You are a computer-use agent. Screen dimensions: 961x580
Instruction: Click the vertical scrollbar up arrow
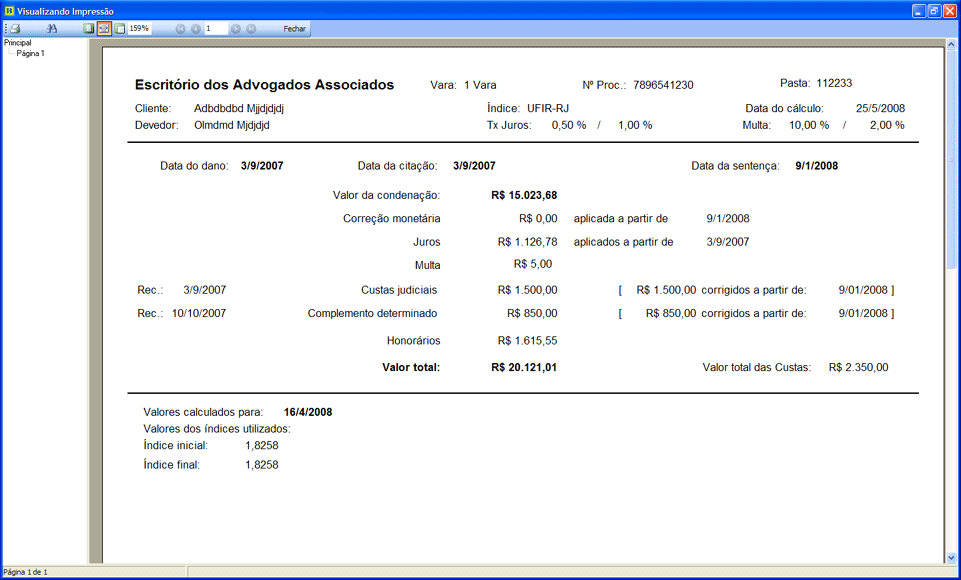coord(951,44)
